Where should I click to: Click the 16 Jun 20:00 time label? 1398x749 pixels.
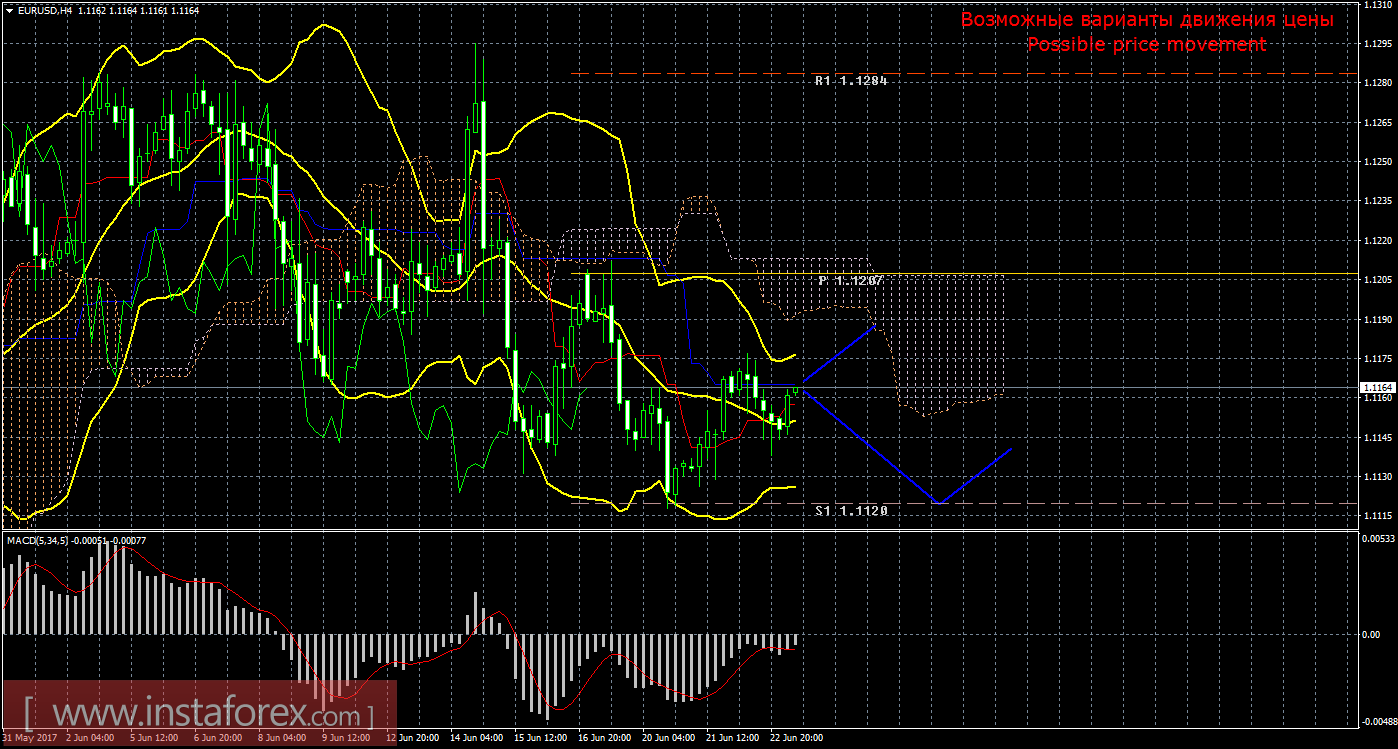click(x=604, y=738)
